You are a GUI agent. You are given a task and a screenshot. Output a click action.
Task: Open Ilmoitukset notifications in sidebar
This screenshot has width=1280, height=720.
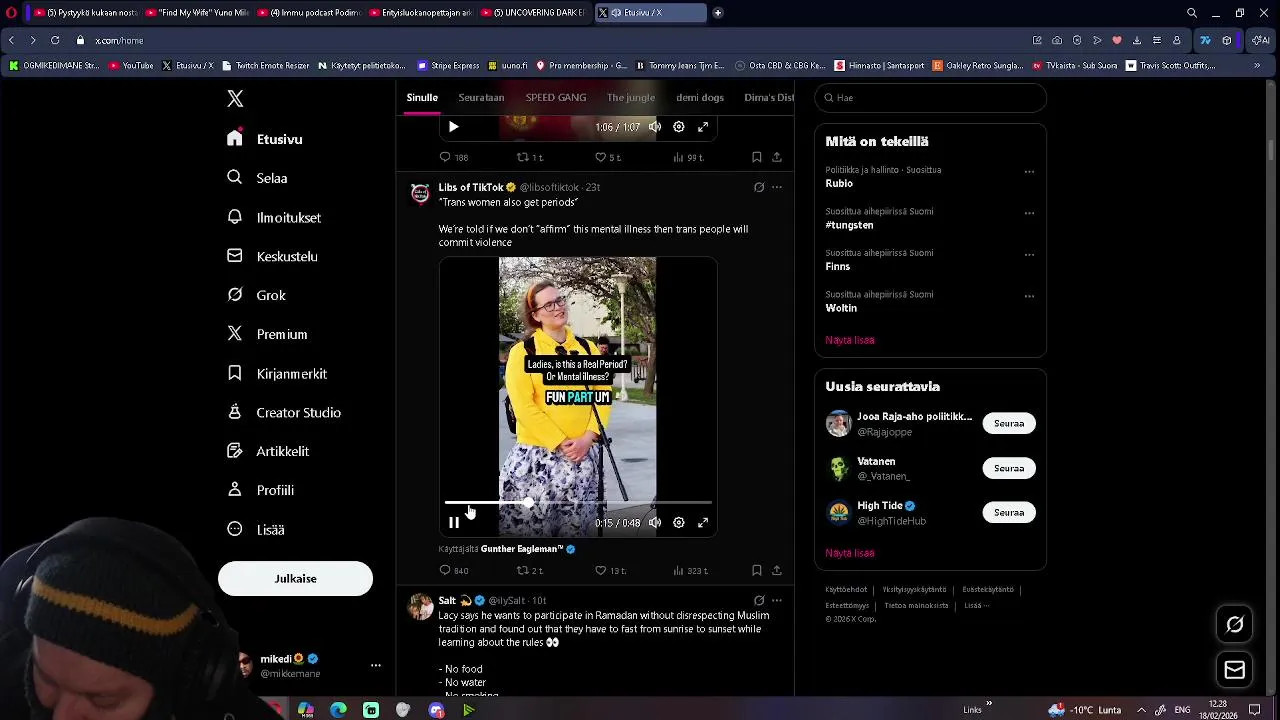click(x=274, y=217)
